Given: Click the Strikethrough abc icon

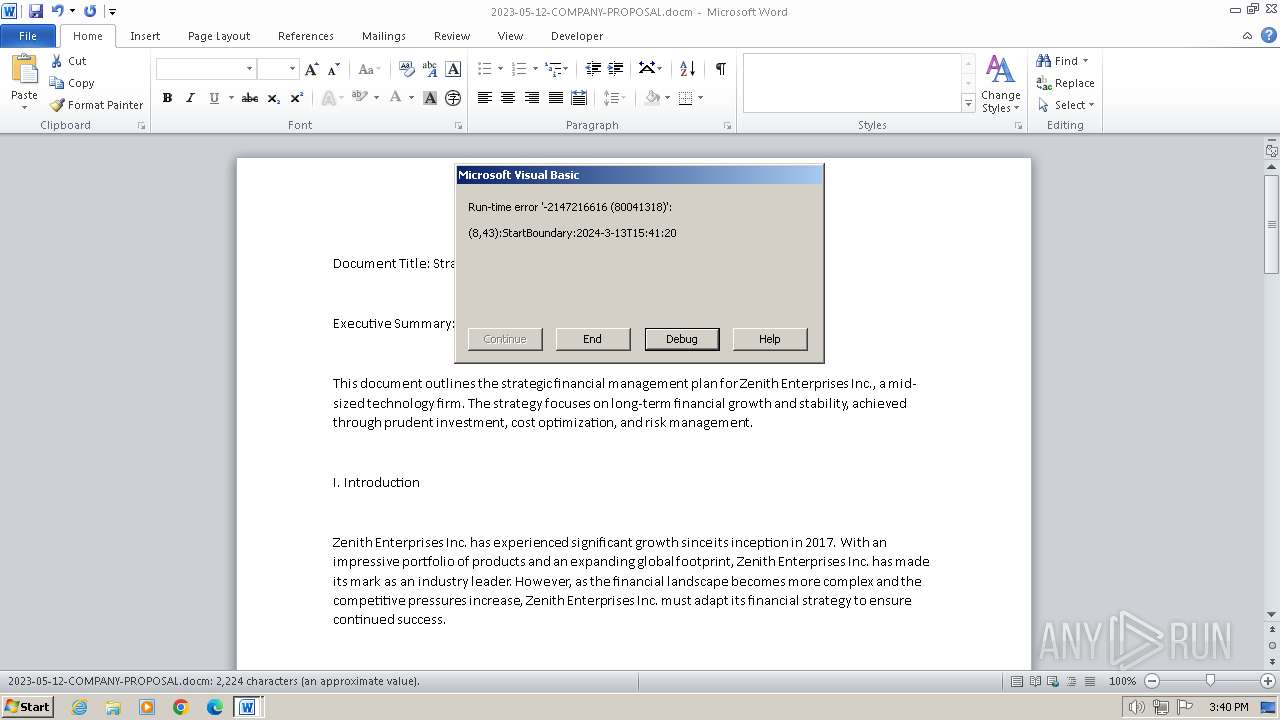Looking at the screenshot, I should pos(250,98).
